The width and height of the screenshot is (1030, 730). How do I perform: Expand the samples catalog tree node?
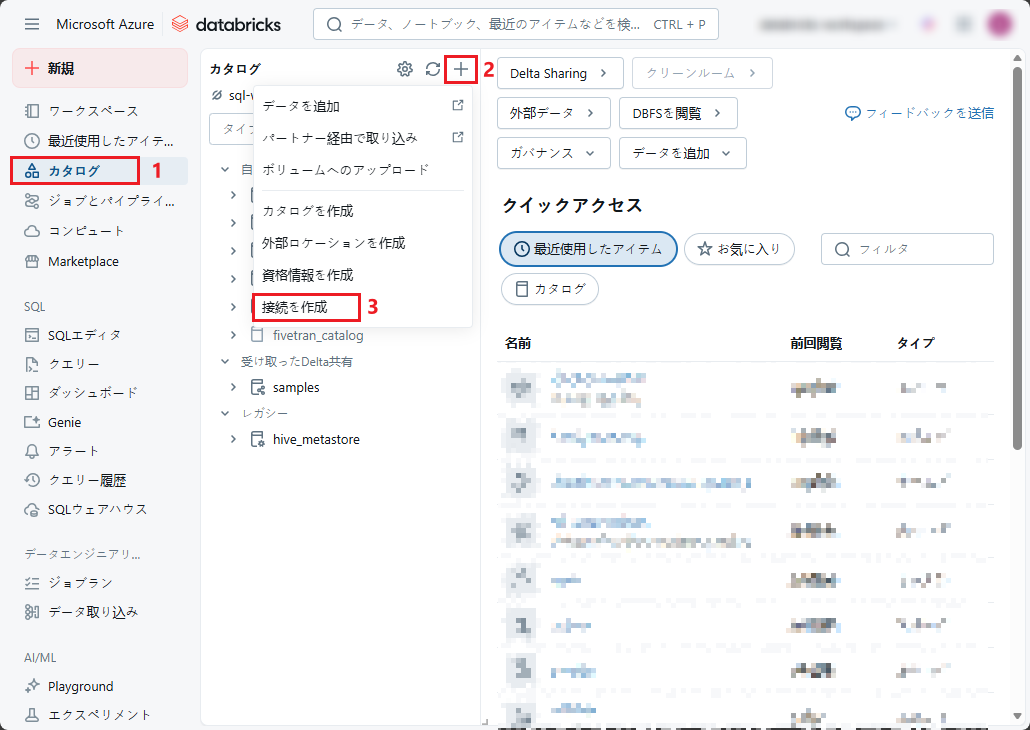point(233,387)
